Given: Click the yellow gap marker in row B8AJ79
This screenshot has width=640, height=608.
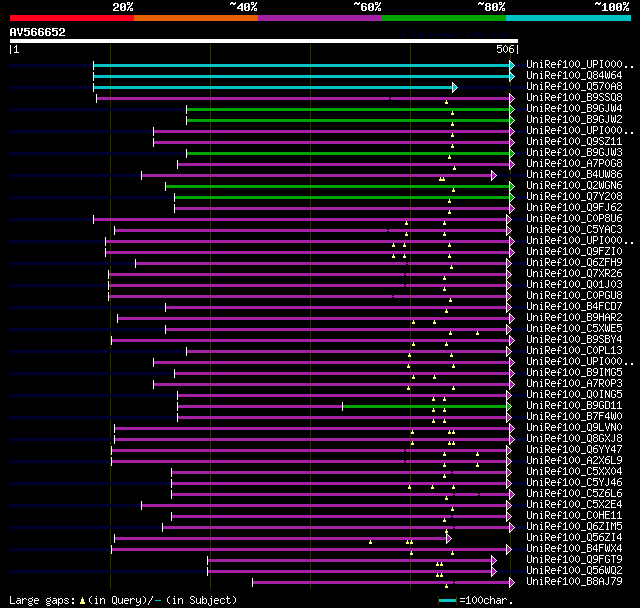Looking at the screenshot, I should point(447,586).
